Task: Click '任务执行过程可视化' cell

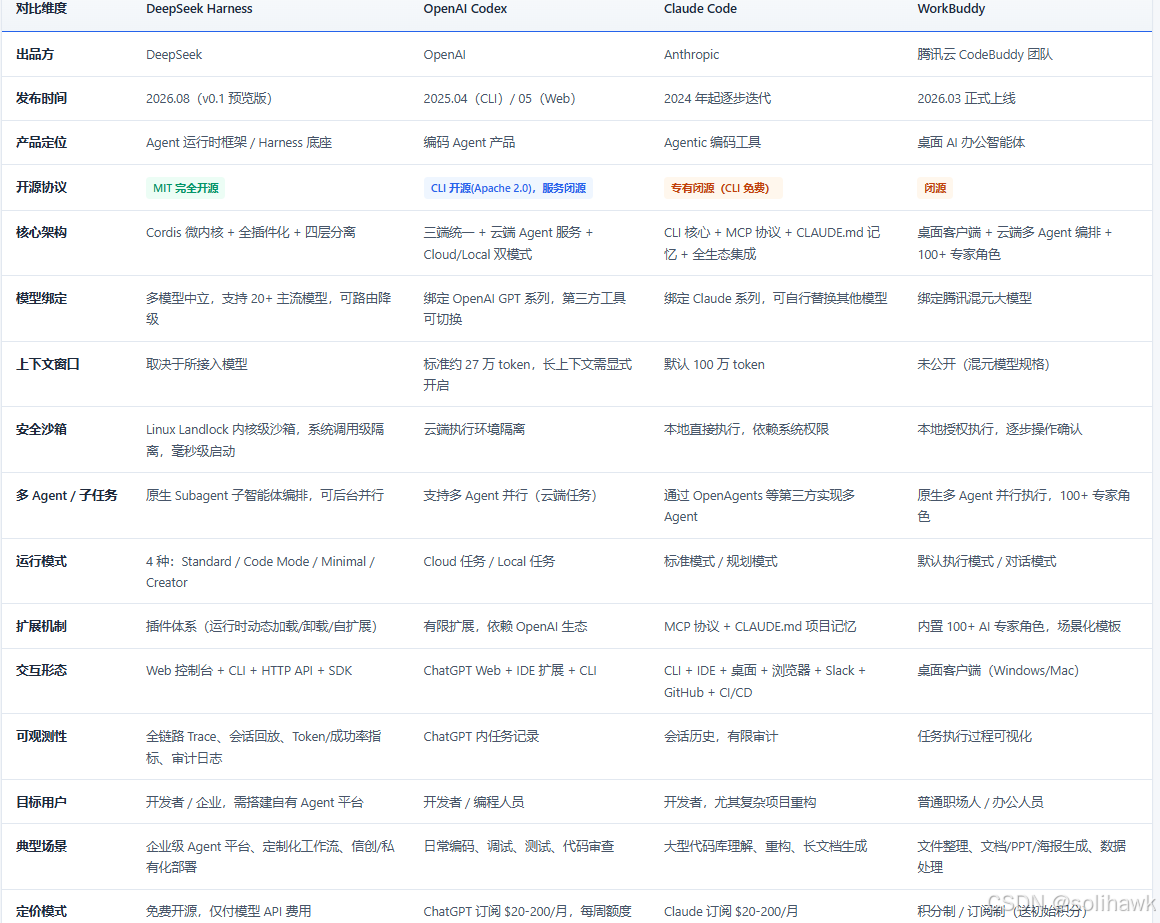Action: pyautogui.click(x=974, y=736)
